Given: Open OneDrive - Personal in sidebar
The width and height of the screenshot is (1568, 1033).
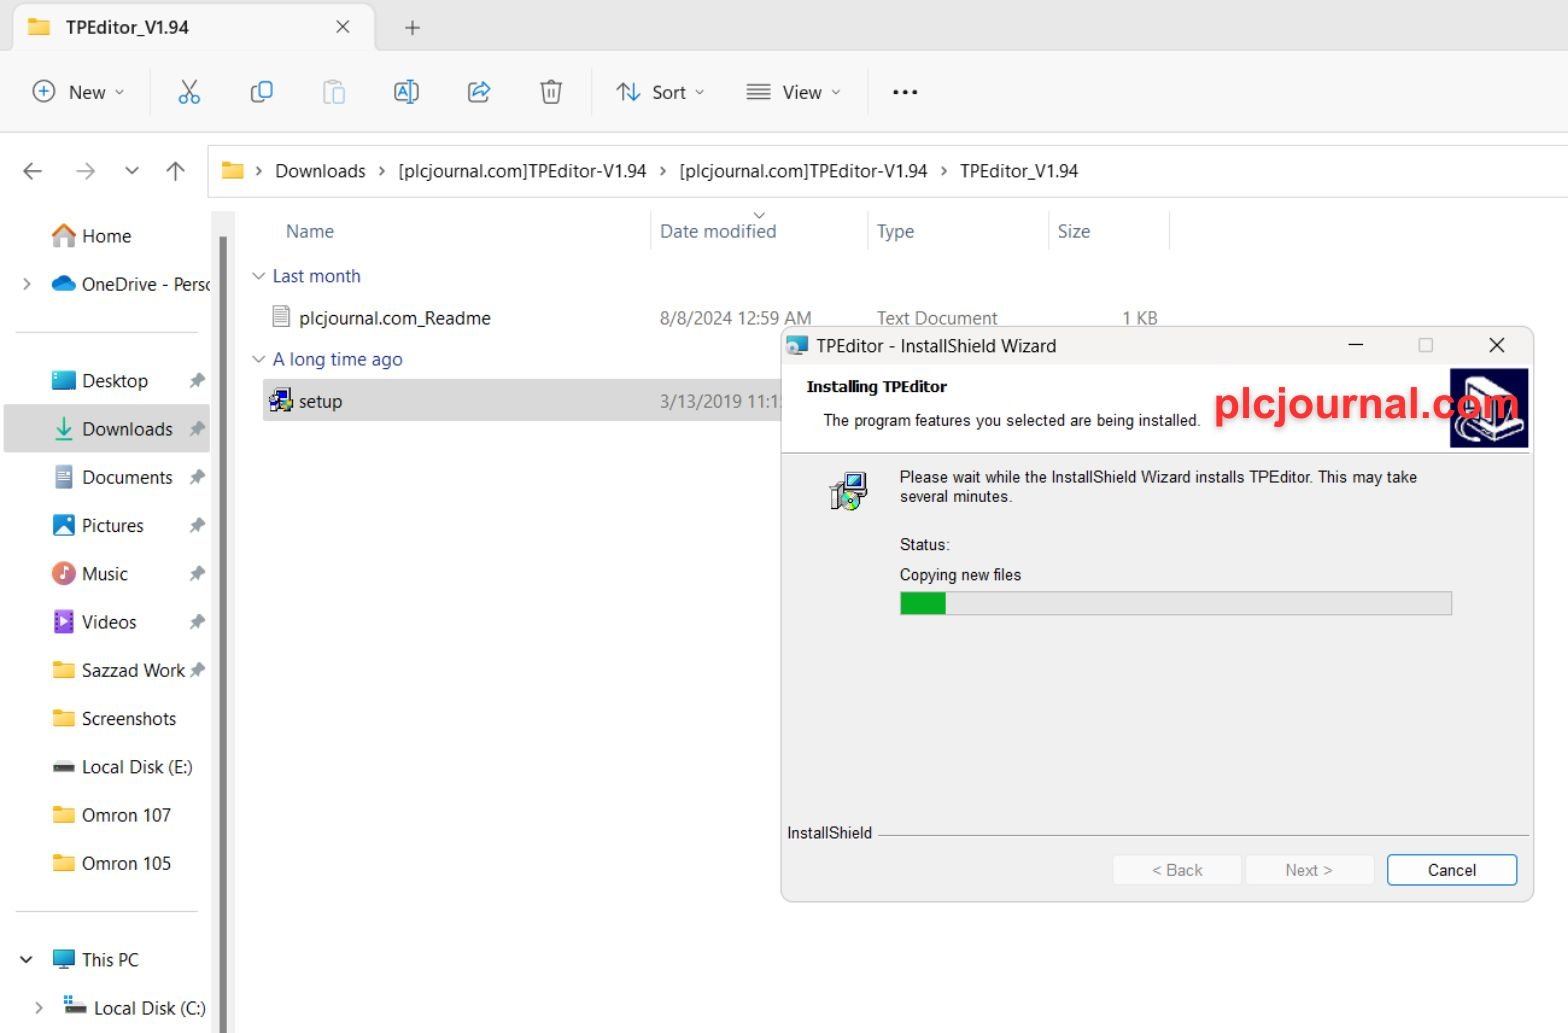Looking at the screenshot, I should pos(130,284).
